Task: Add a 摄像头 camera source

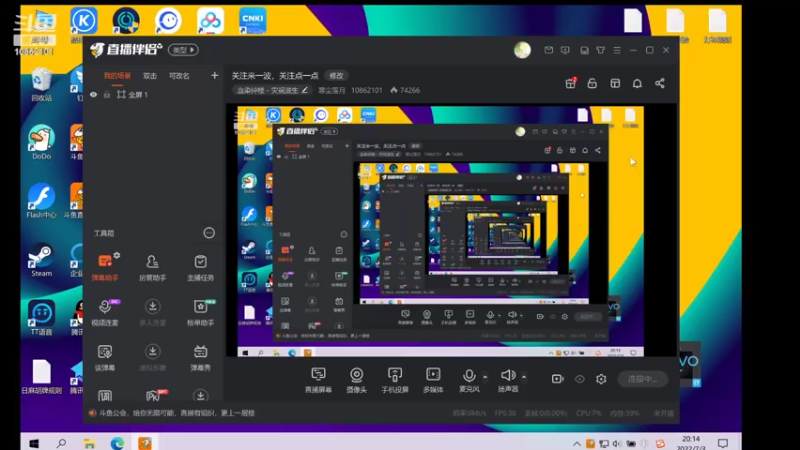Action: pyautogui.click(x=357, y=380)
